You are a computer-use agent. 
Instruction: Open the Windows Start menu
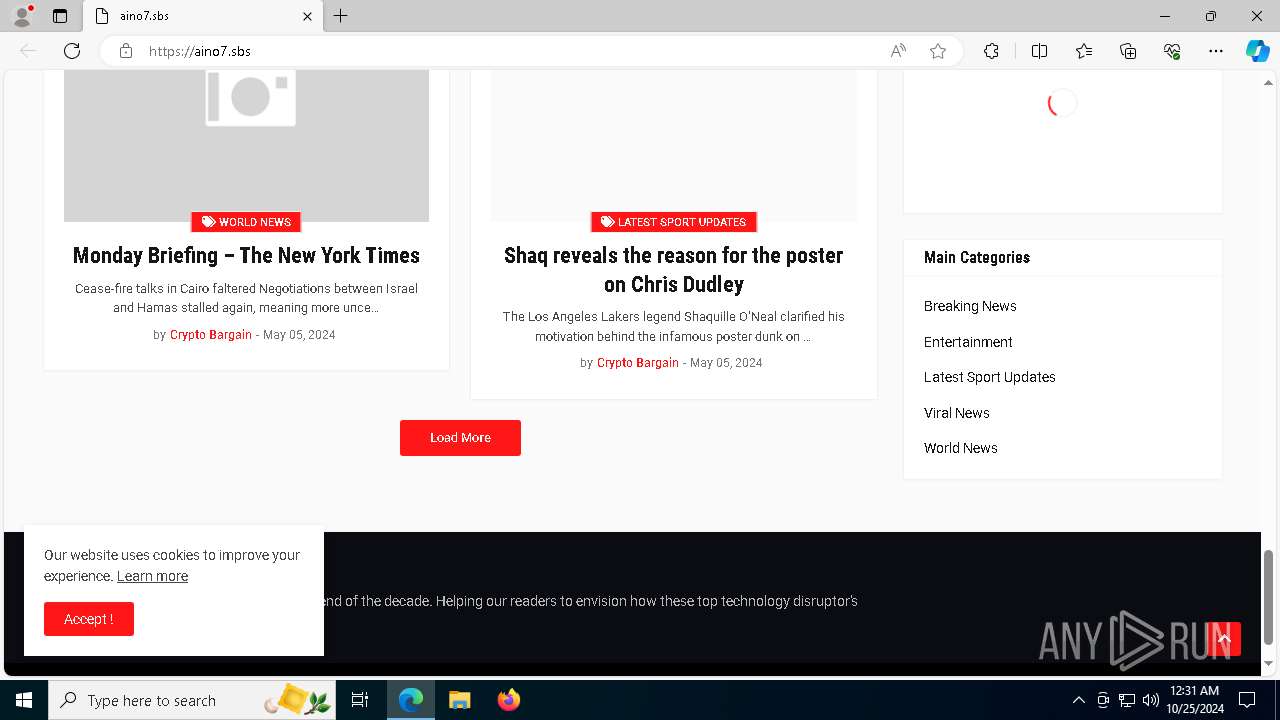click(24, 700)
